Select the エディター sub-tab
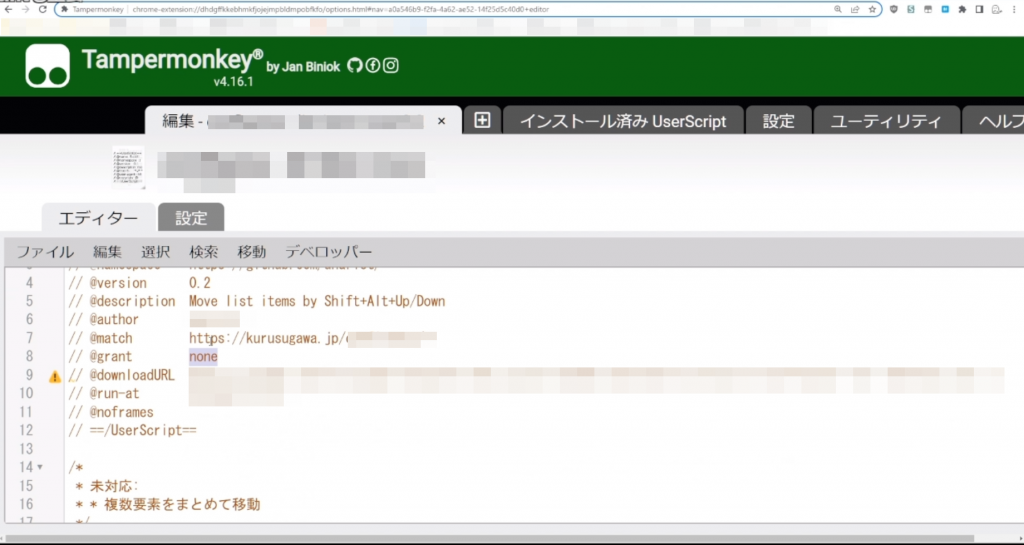This screenshot has height=545, width=1024. 99,217
